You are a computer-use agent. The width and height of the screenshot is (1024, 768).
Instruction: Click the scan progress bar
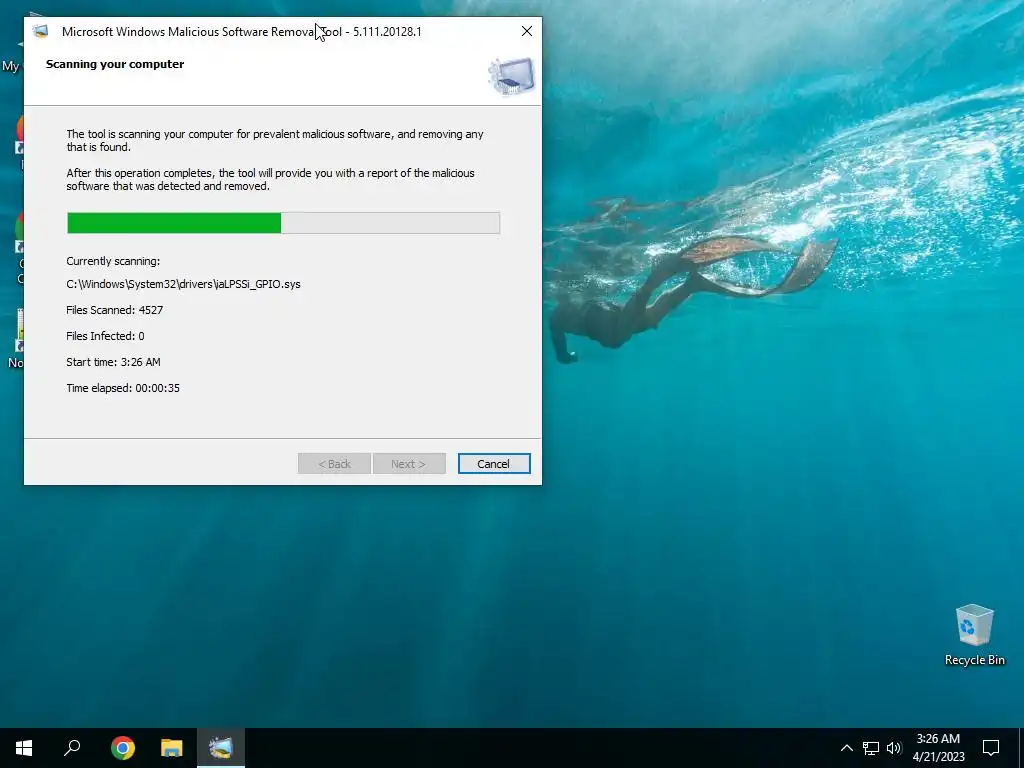[283, 223]
